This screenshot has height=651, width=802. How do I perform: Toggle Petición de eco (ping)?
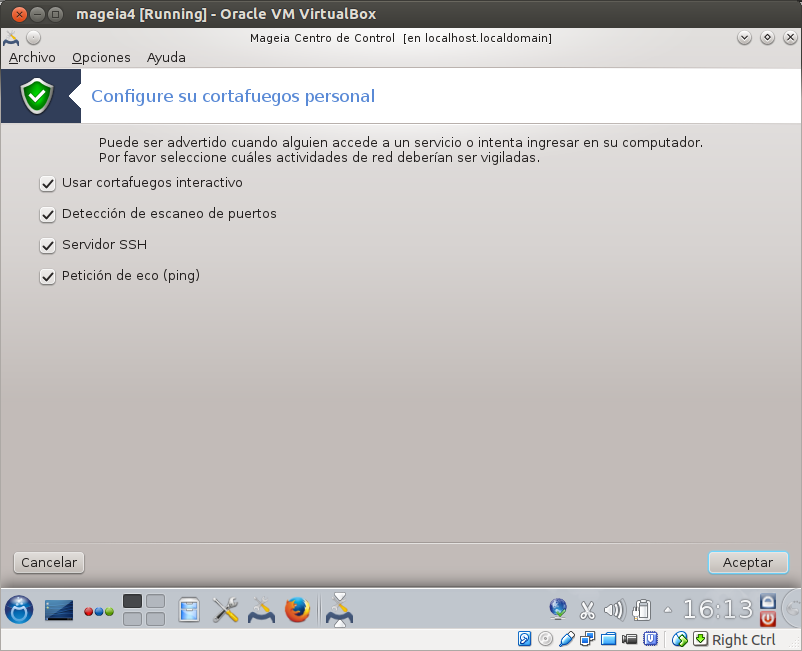[47, 276]
